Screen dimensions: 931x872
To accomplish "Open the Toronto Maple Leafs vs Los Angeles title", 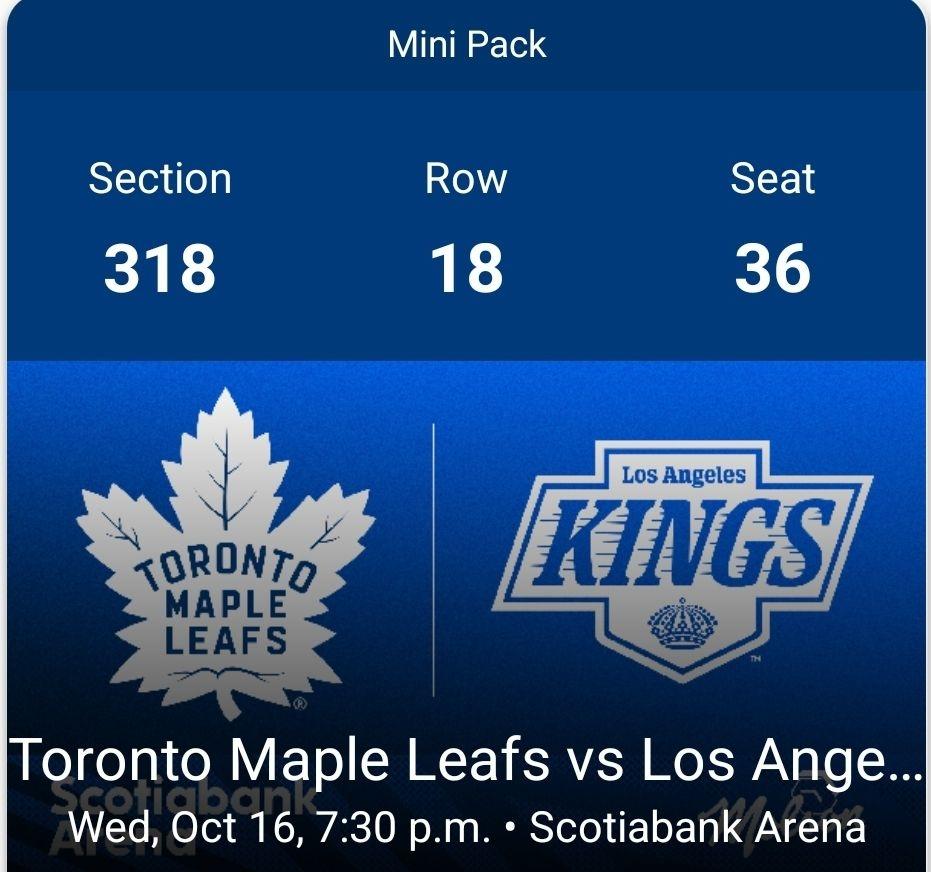I will 466,760.
